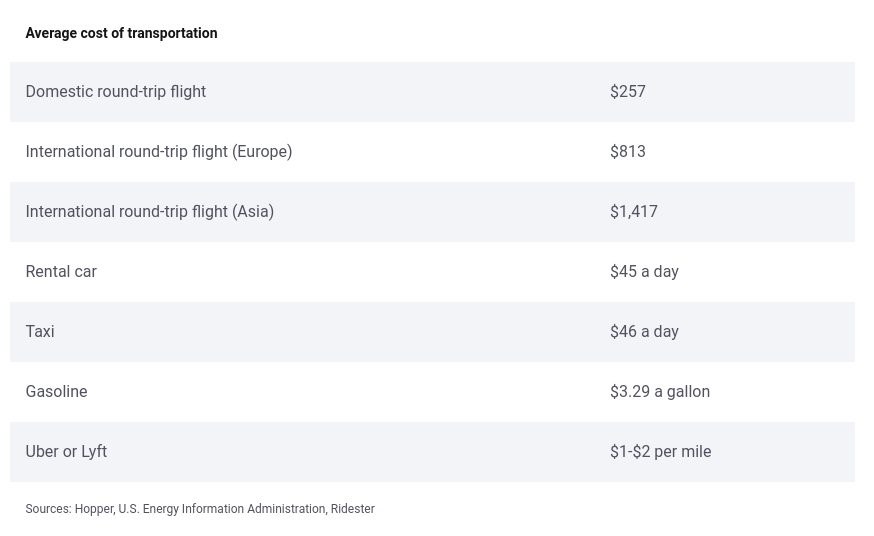The image size is (874, 536).
Task: Select International round-trip flight (Asia) label
Action: pos(150,212)
